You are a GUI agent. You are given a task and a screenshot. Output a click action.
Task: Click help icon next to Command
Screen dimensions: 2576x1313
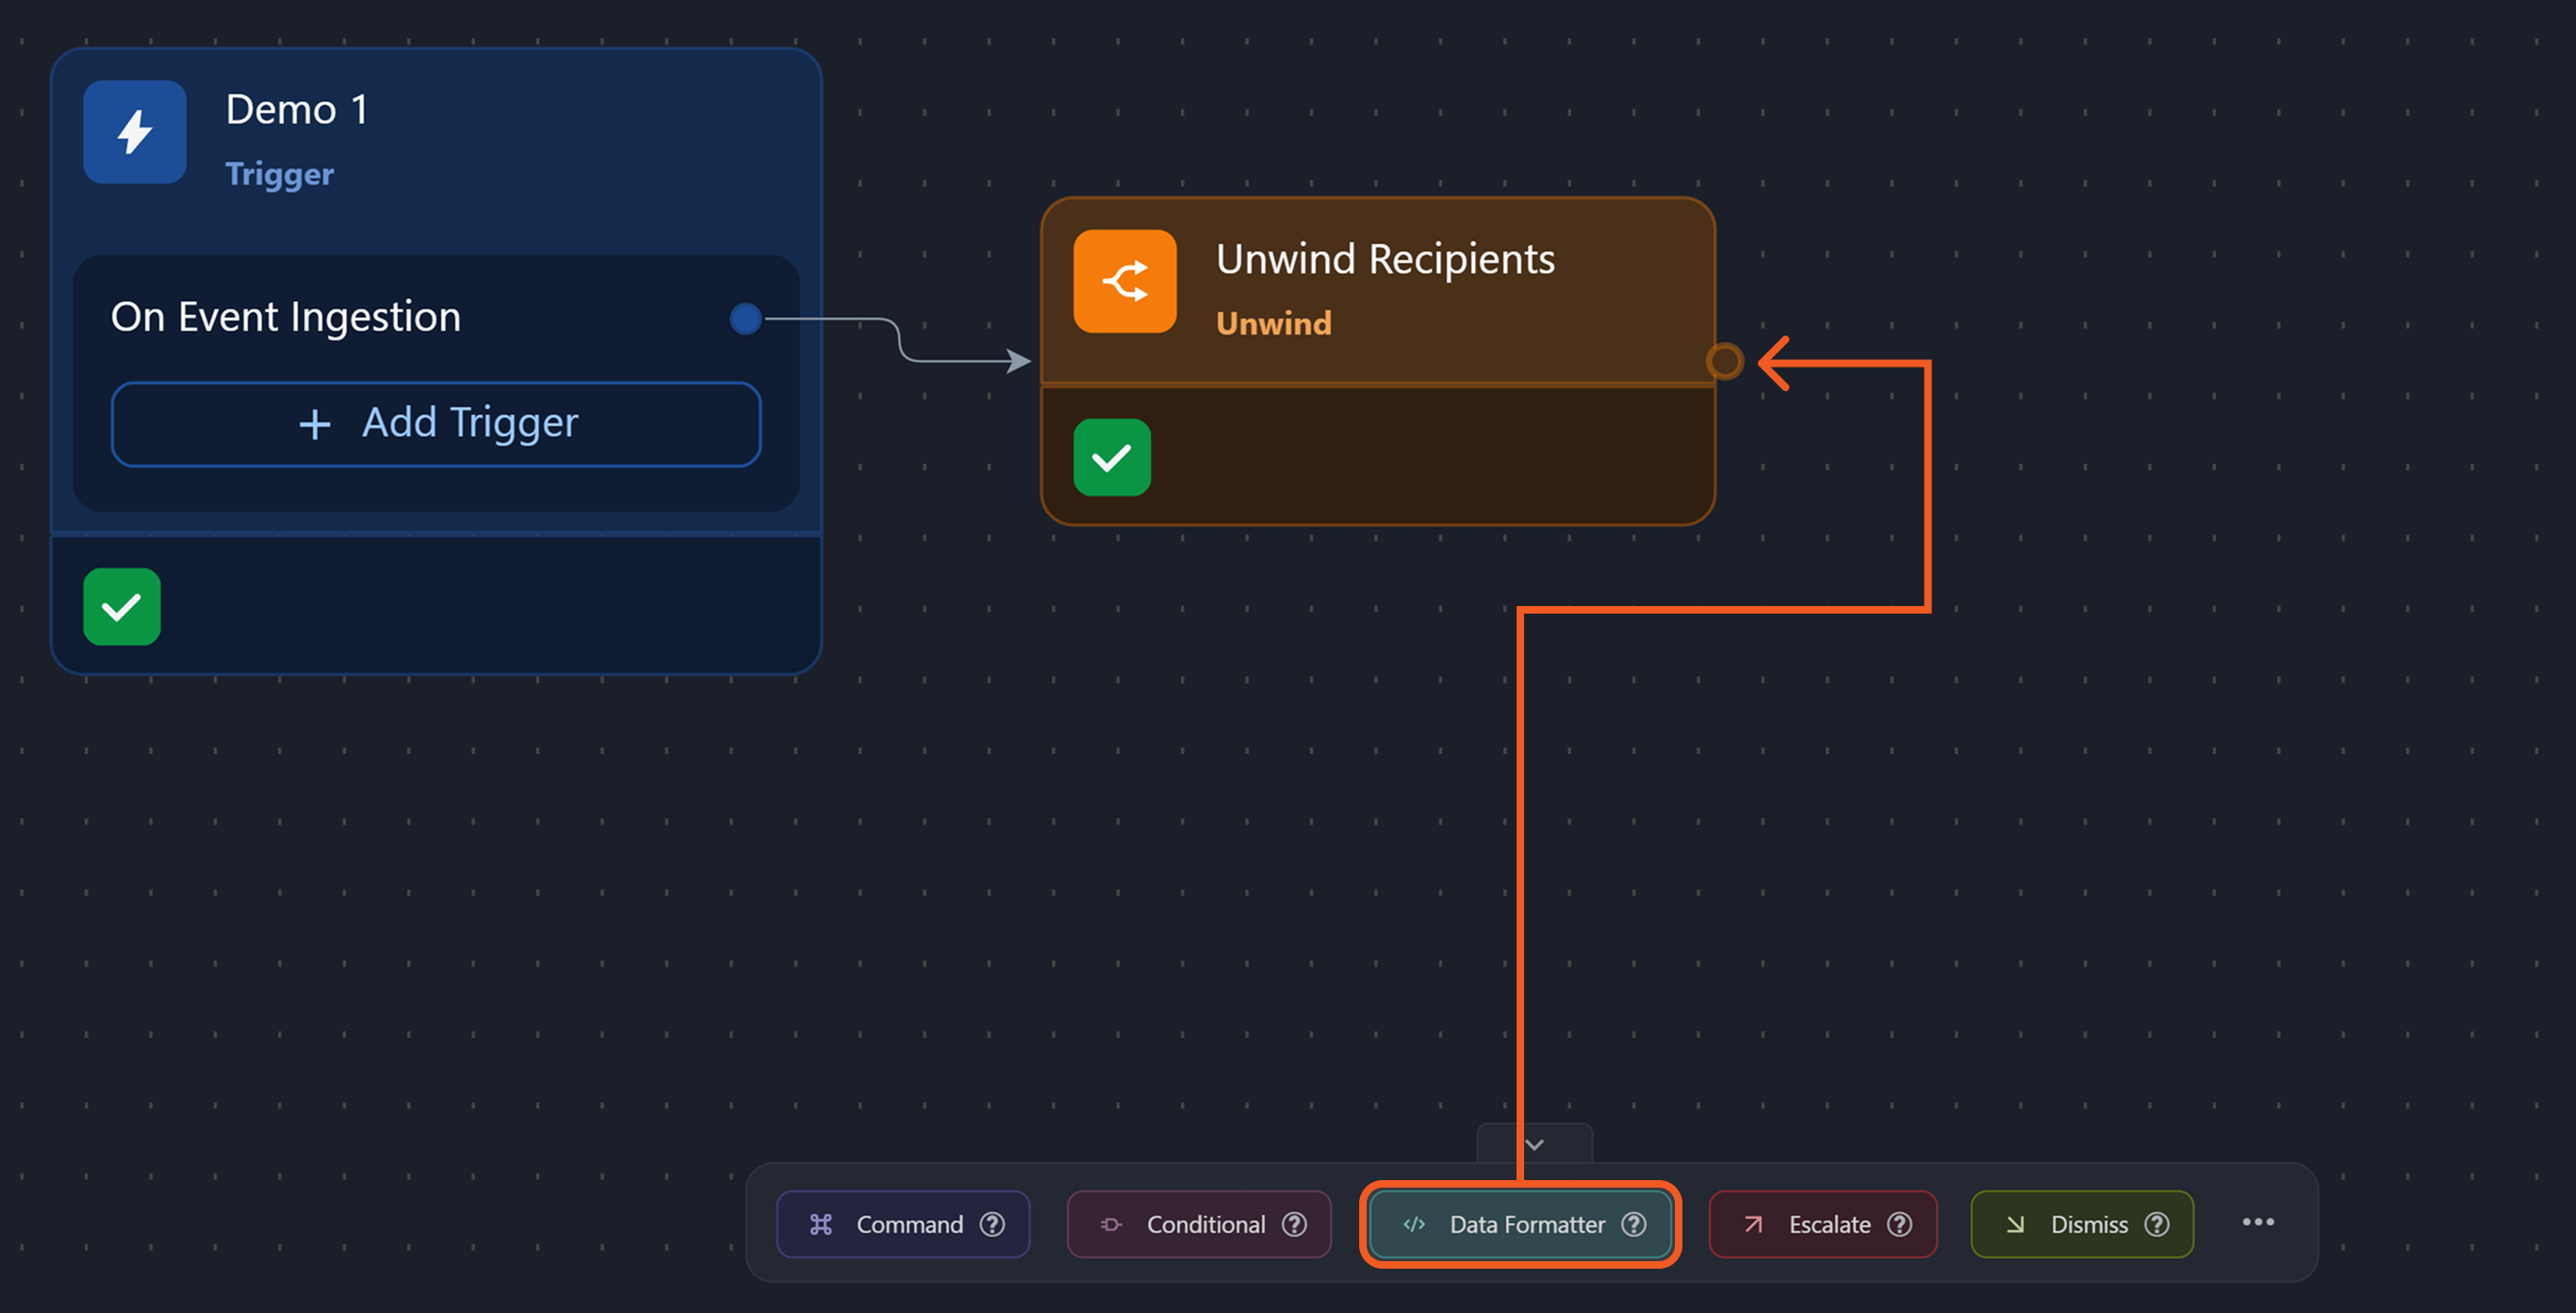[992, 1224]
